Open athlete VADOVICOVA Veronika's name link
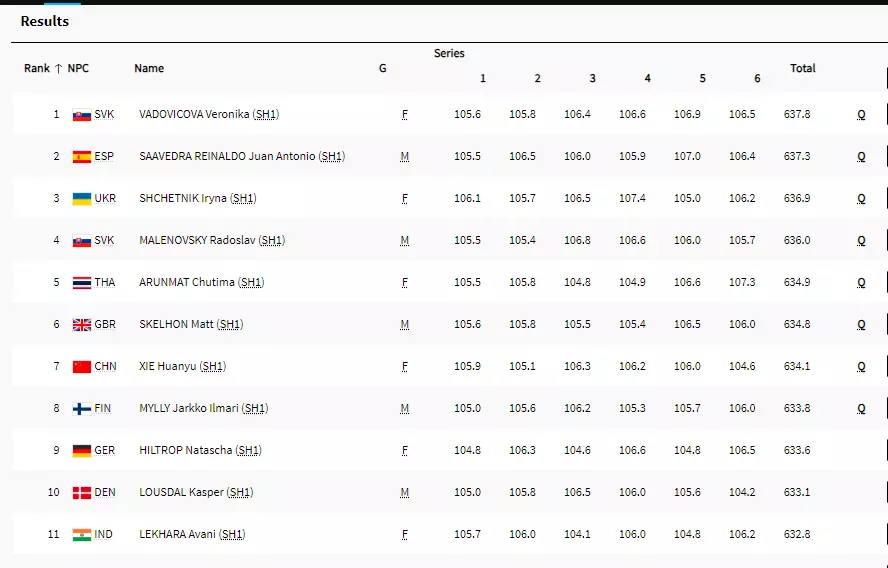 (194, 115)
